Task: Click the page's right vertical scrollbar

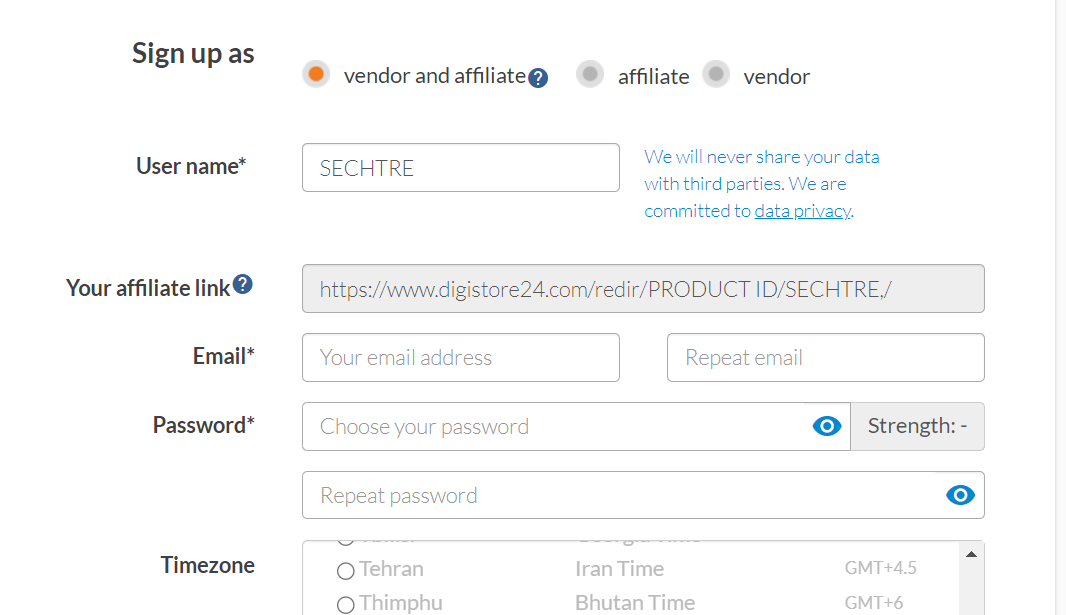Action: (x=1060, y=300)
